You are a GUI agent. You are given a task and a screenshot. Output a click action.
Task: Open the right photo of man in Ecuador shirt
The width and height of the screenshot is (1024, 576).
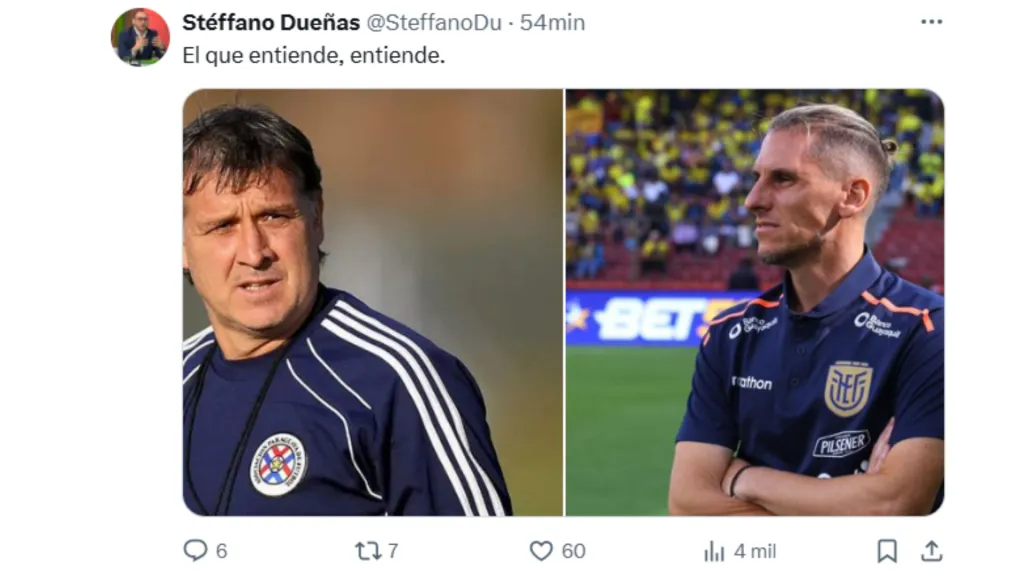click(x=754, y=302)
